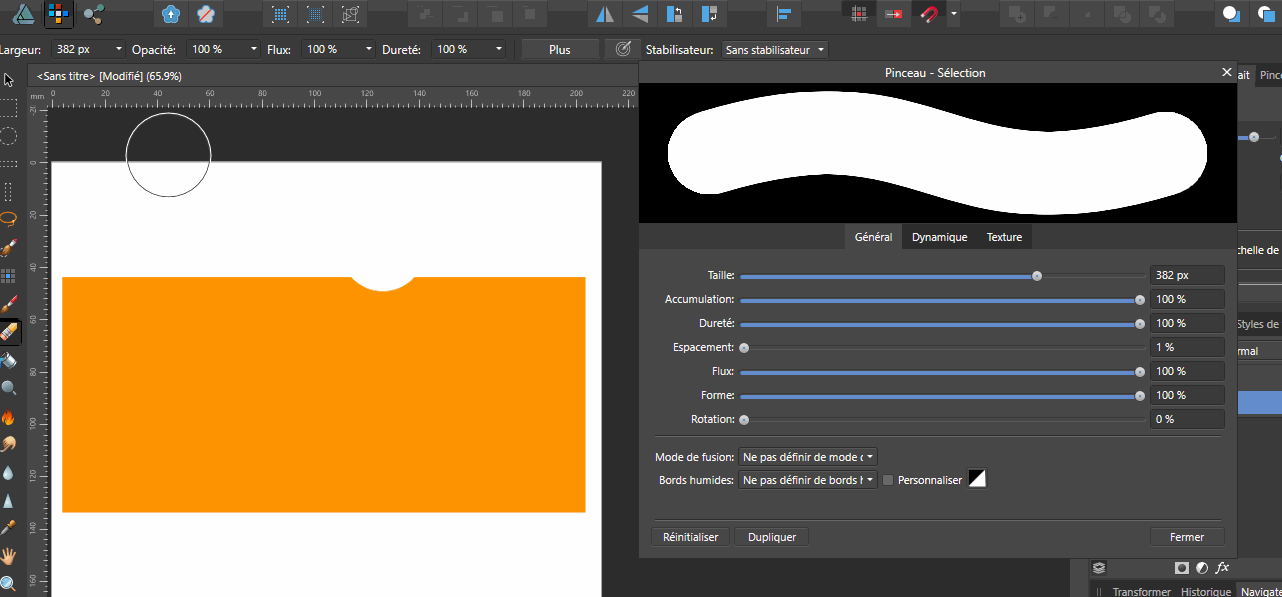Open the Texture tab
Viewport: 1282px width, 597px height.
tap(1004, 237)
